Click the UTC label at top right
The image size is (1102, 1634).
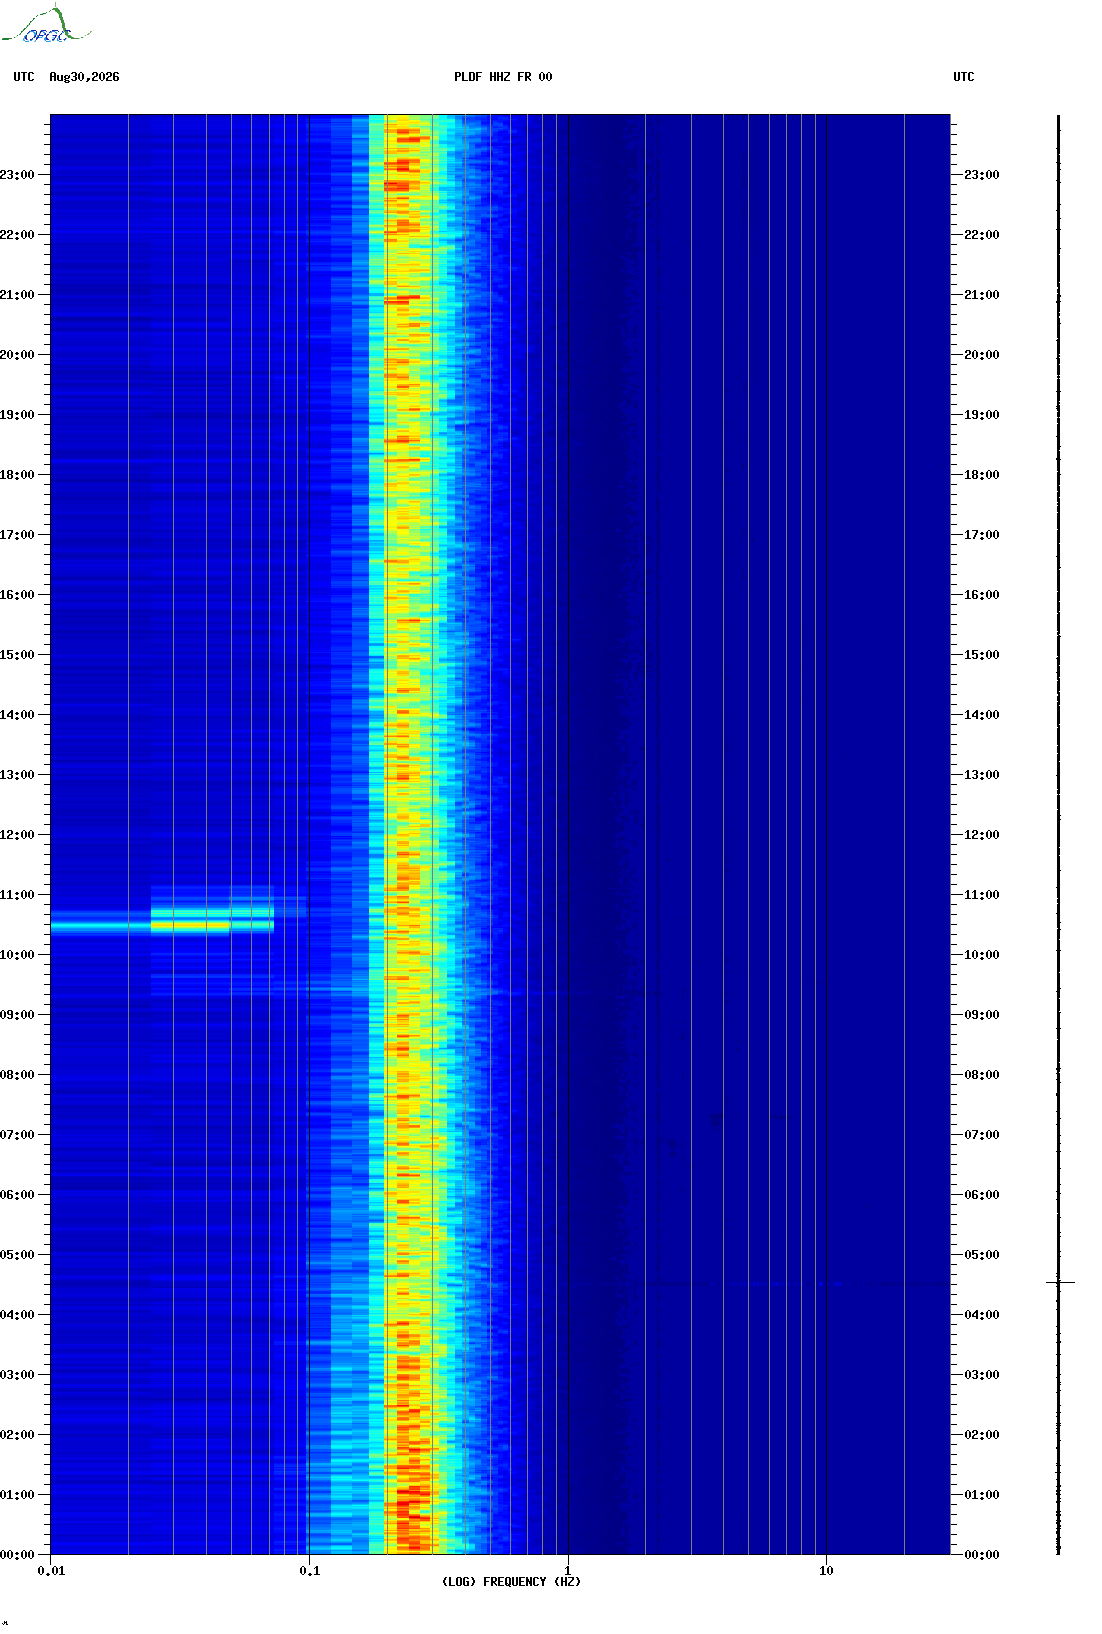[964, 77]
